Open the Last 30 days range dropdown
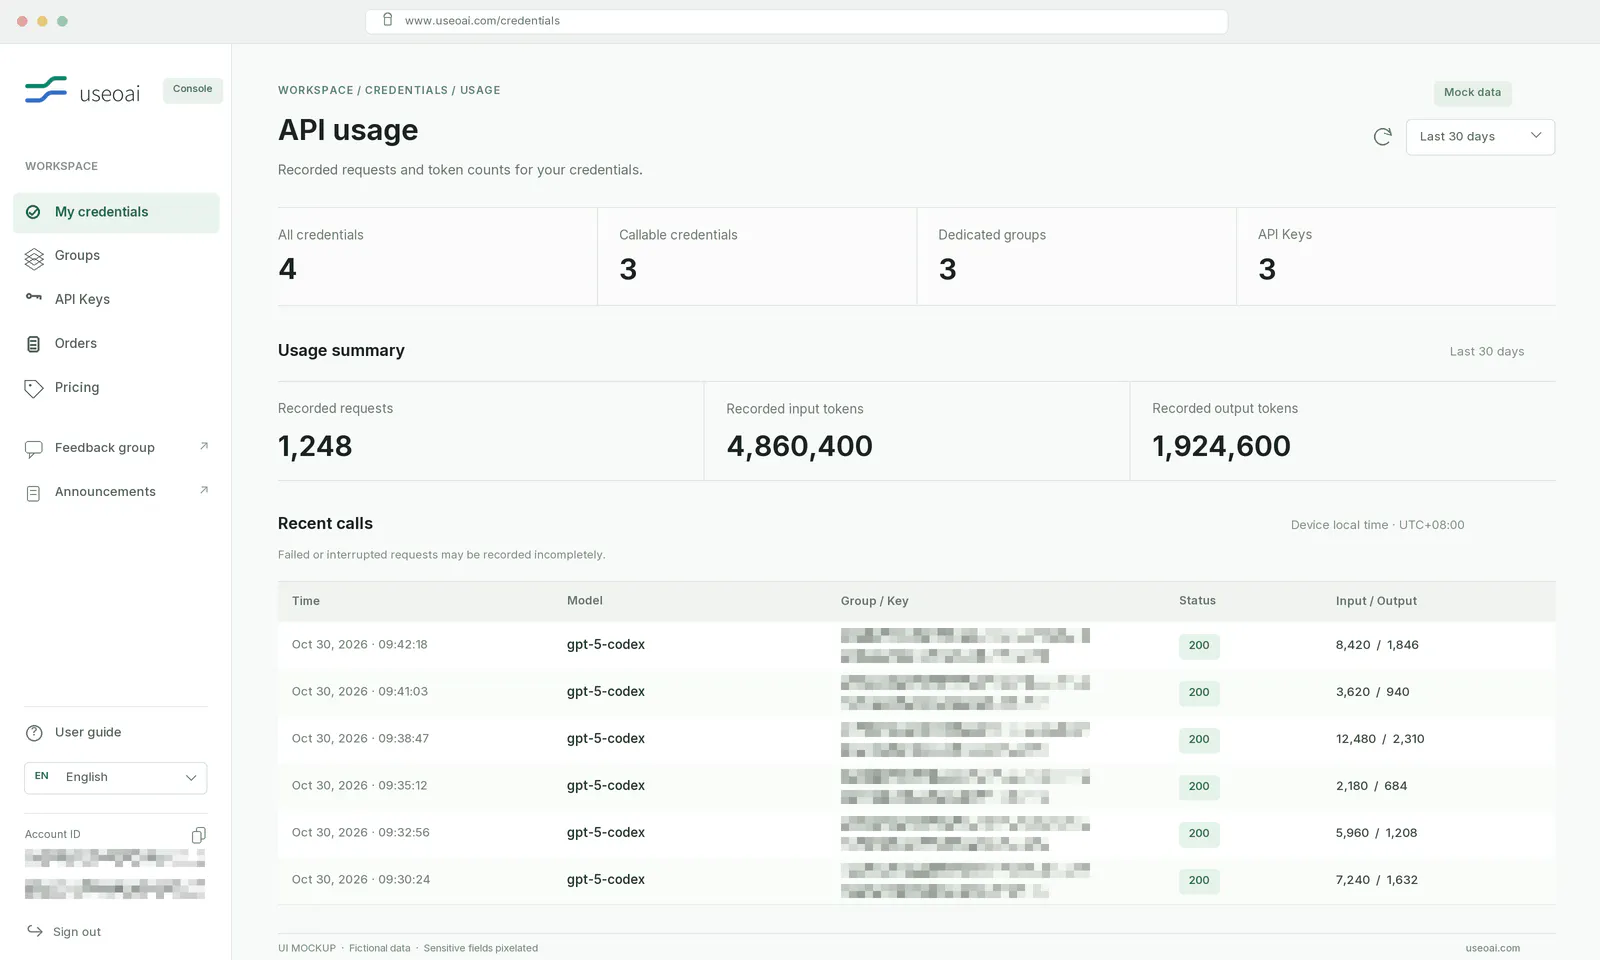The image size is (1600, 960). coord(1480,137)
